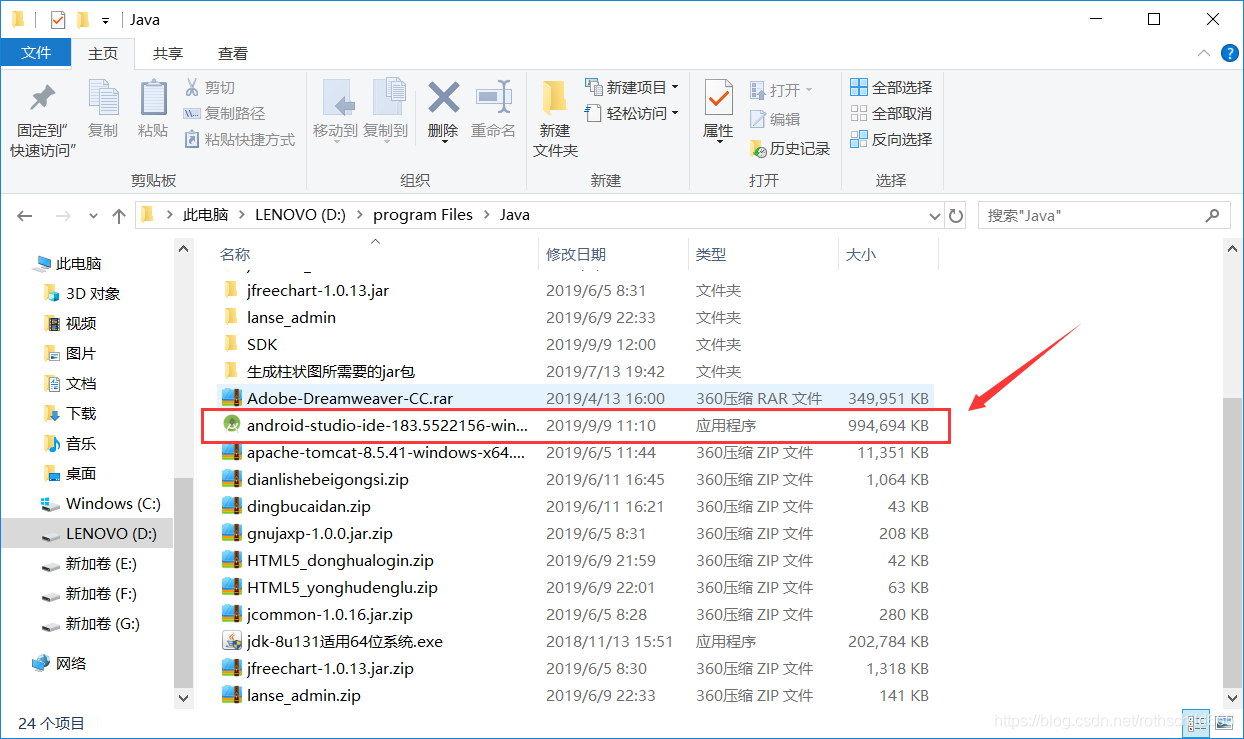Open the Open (打开) dropdown in the ribbon
1244x739 pixels.
click(x=781, y=90)
